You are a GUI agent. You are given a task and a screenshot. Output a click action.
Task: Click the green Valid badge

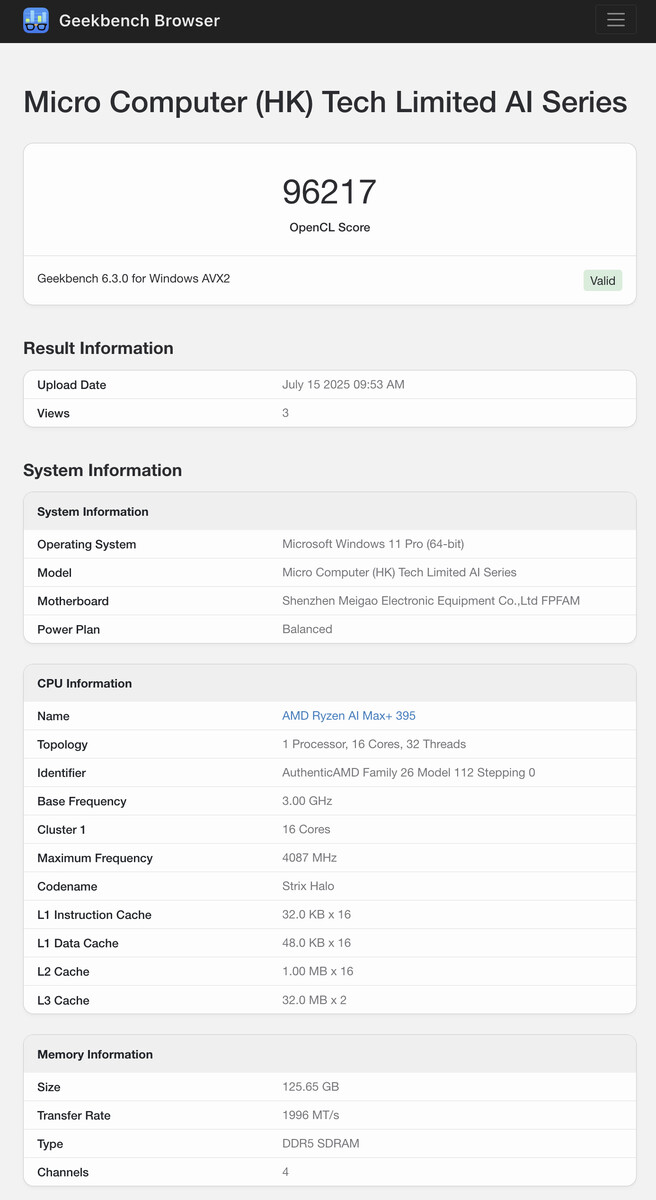pos(603,280)
